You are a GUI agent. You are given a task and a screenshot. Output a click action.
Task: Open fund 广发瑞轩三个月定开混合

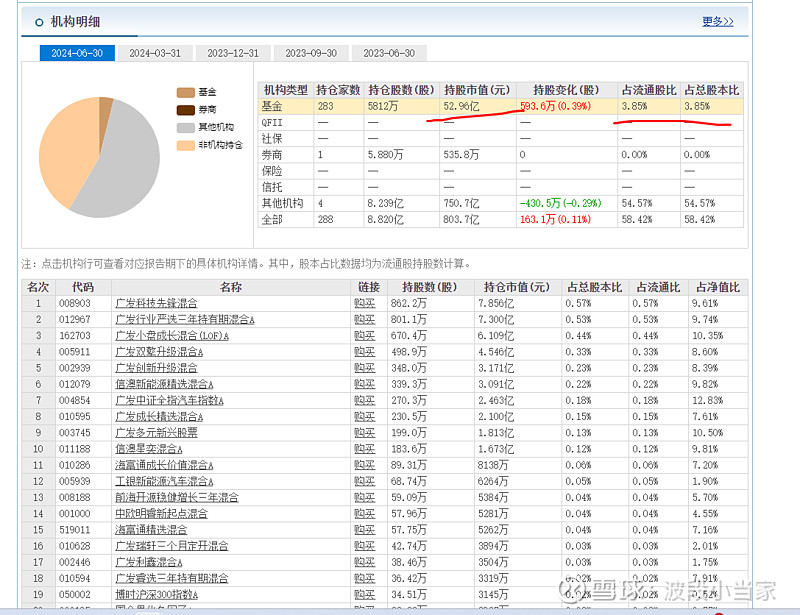(172, 546)
